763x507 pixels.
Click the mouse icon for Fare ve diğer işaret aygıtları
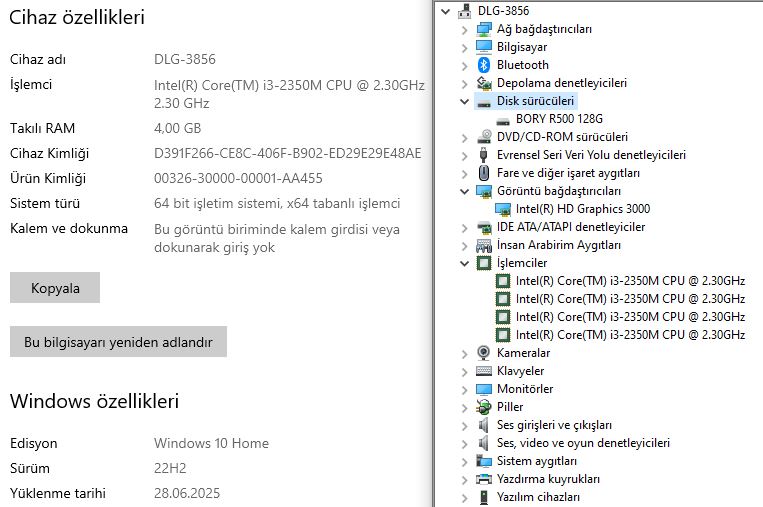(x=484, y=173)
